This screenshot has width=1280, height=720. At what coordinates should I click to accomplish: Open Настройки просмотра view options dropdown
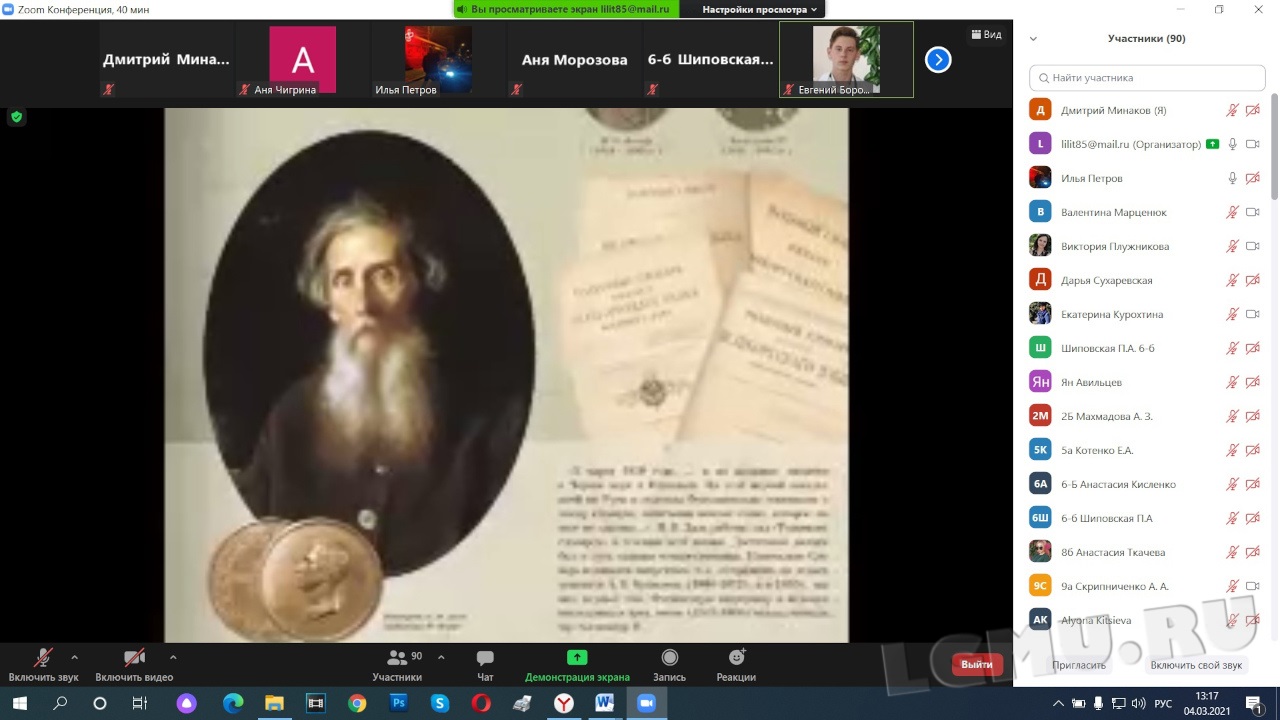click(x=760, y=9)
